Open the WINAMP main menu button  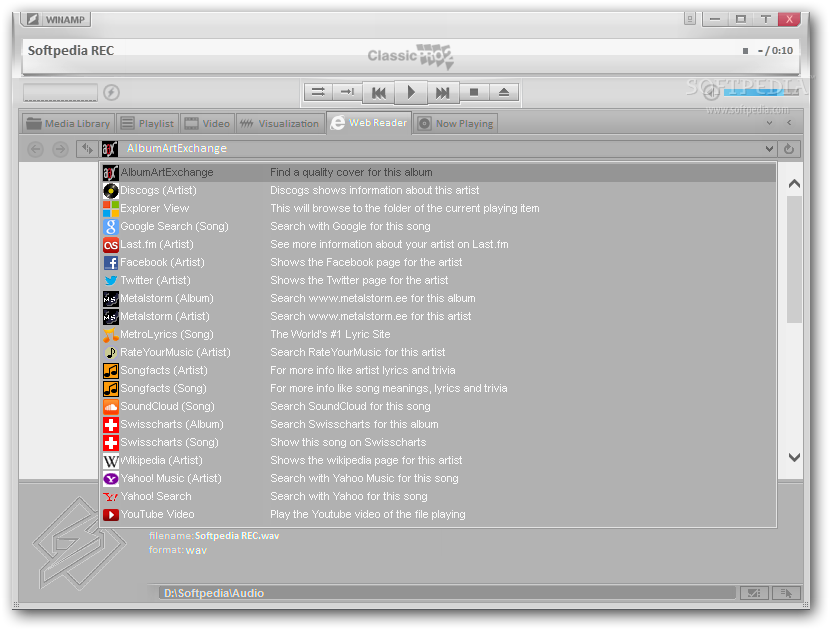click(x=56, y=20)
